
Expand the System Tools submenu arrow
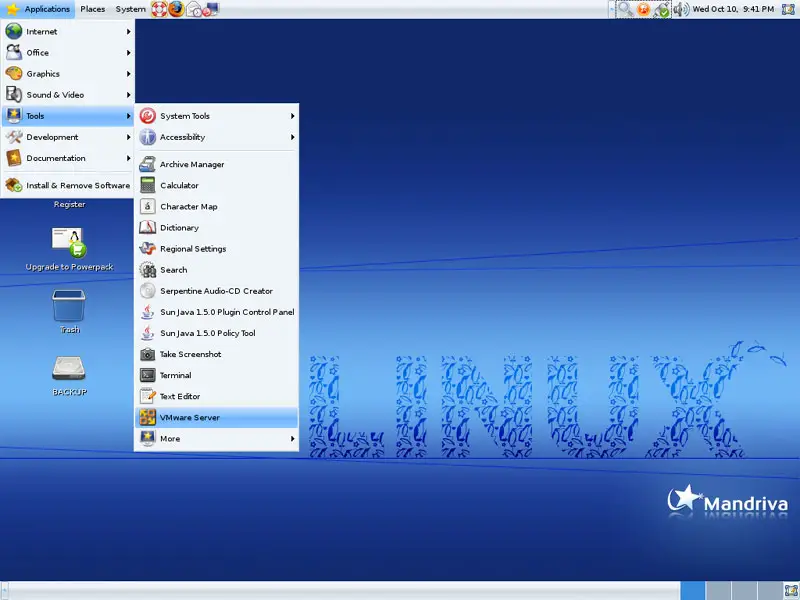click(292, 116)
